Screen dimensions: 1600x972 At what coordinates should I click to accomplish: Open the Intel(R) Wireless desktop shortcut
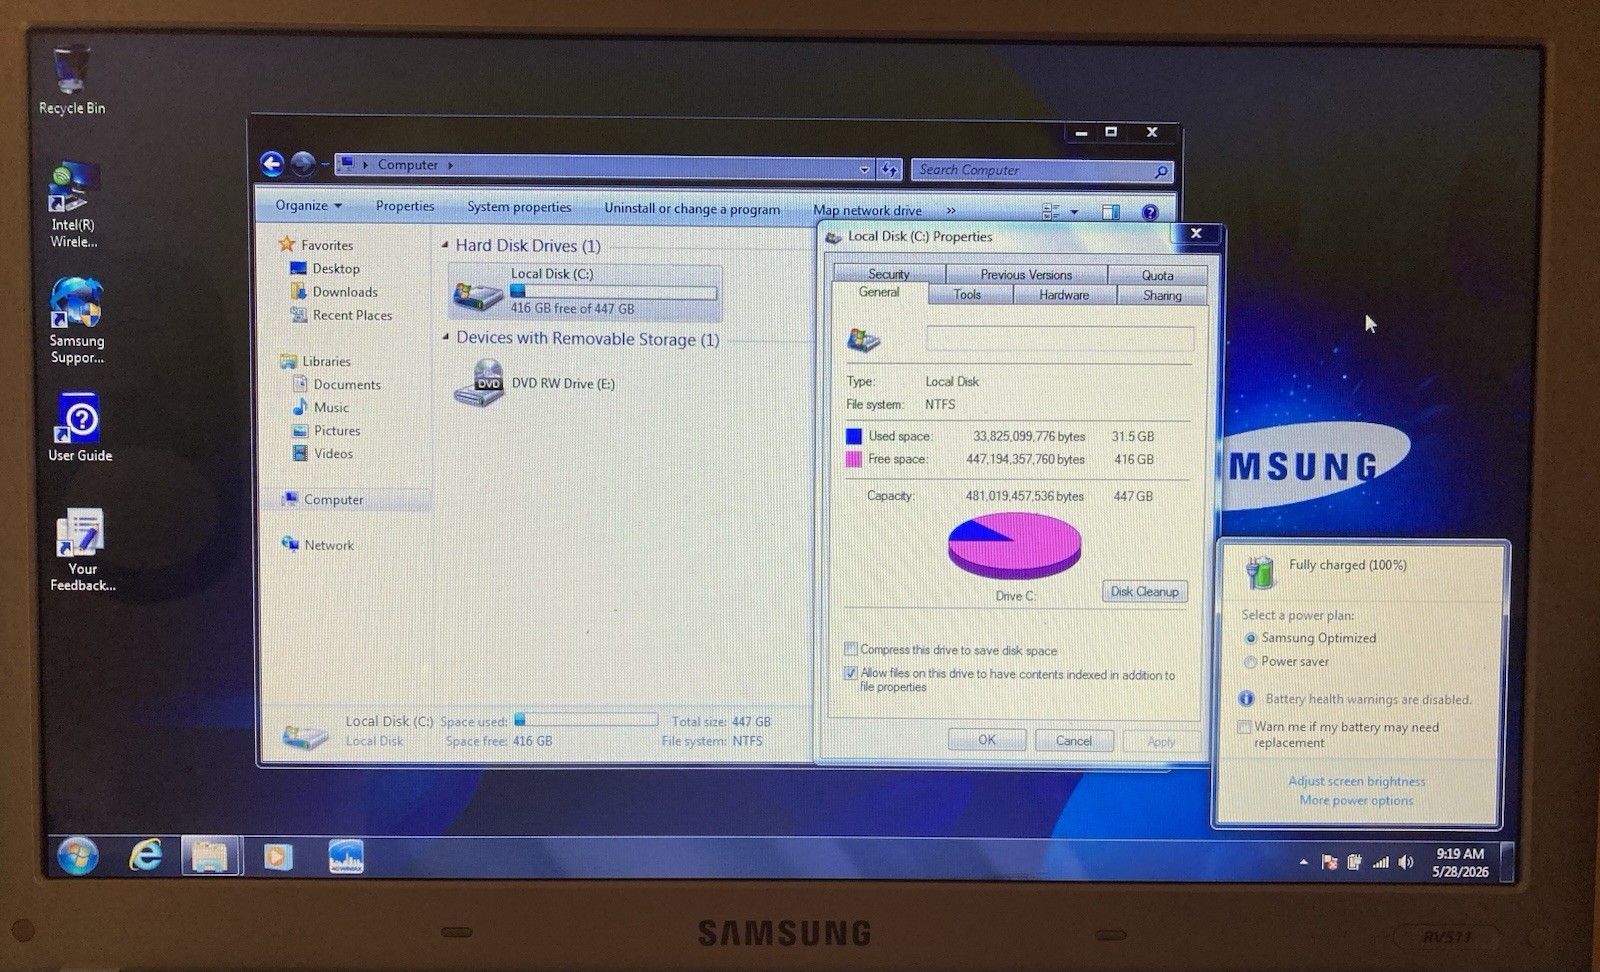[74, 204]
